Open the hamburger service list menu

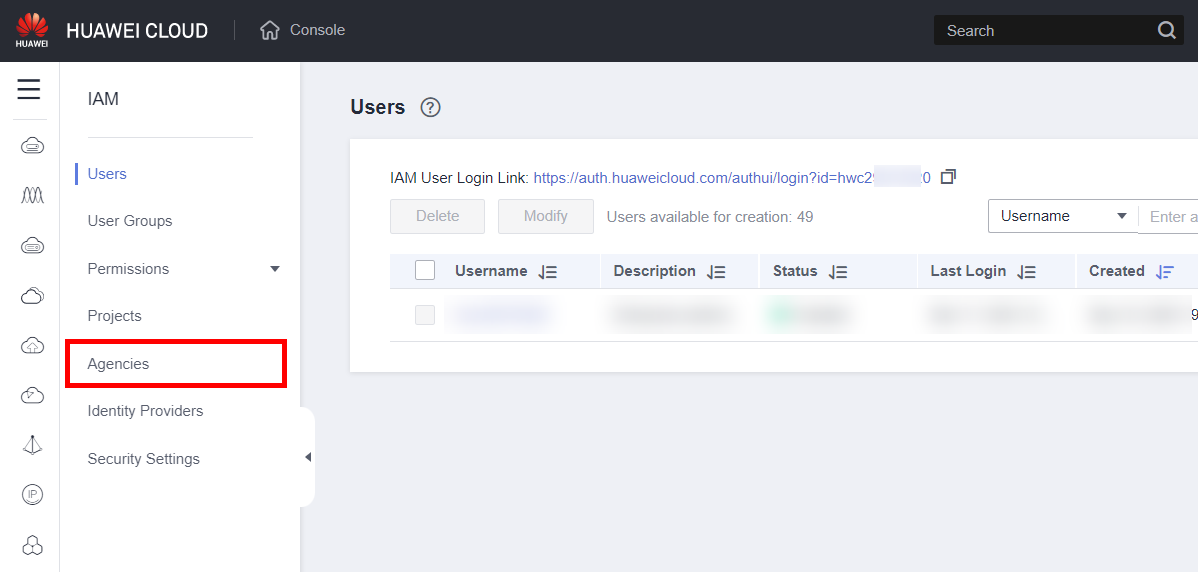point(29,90)
